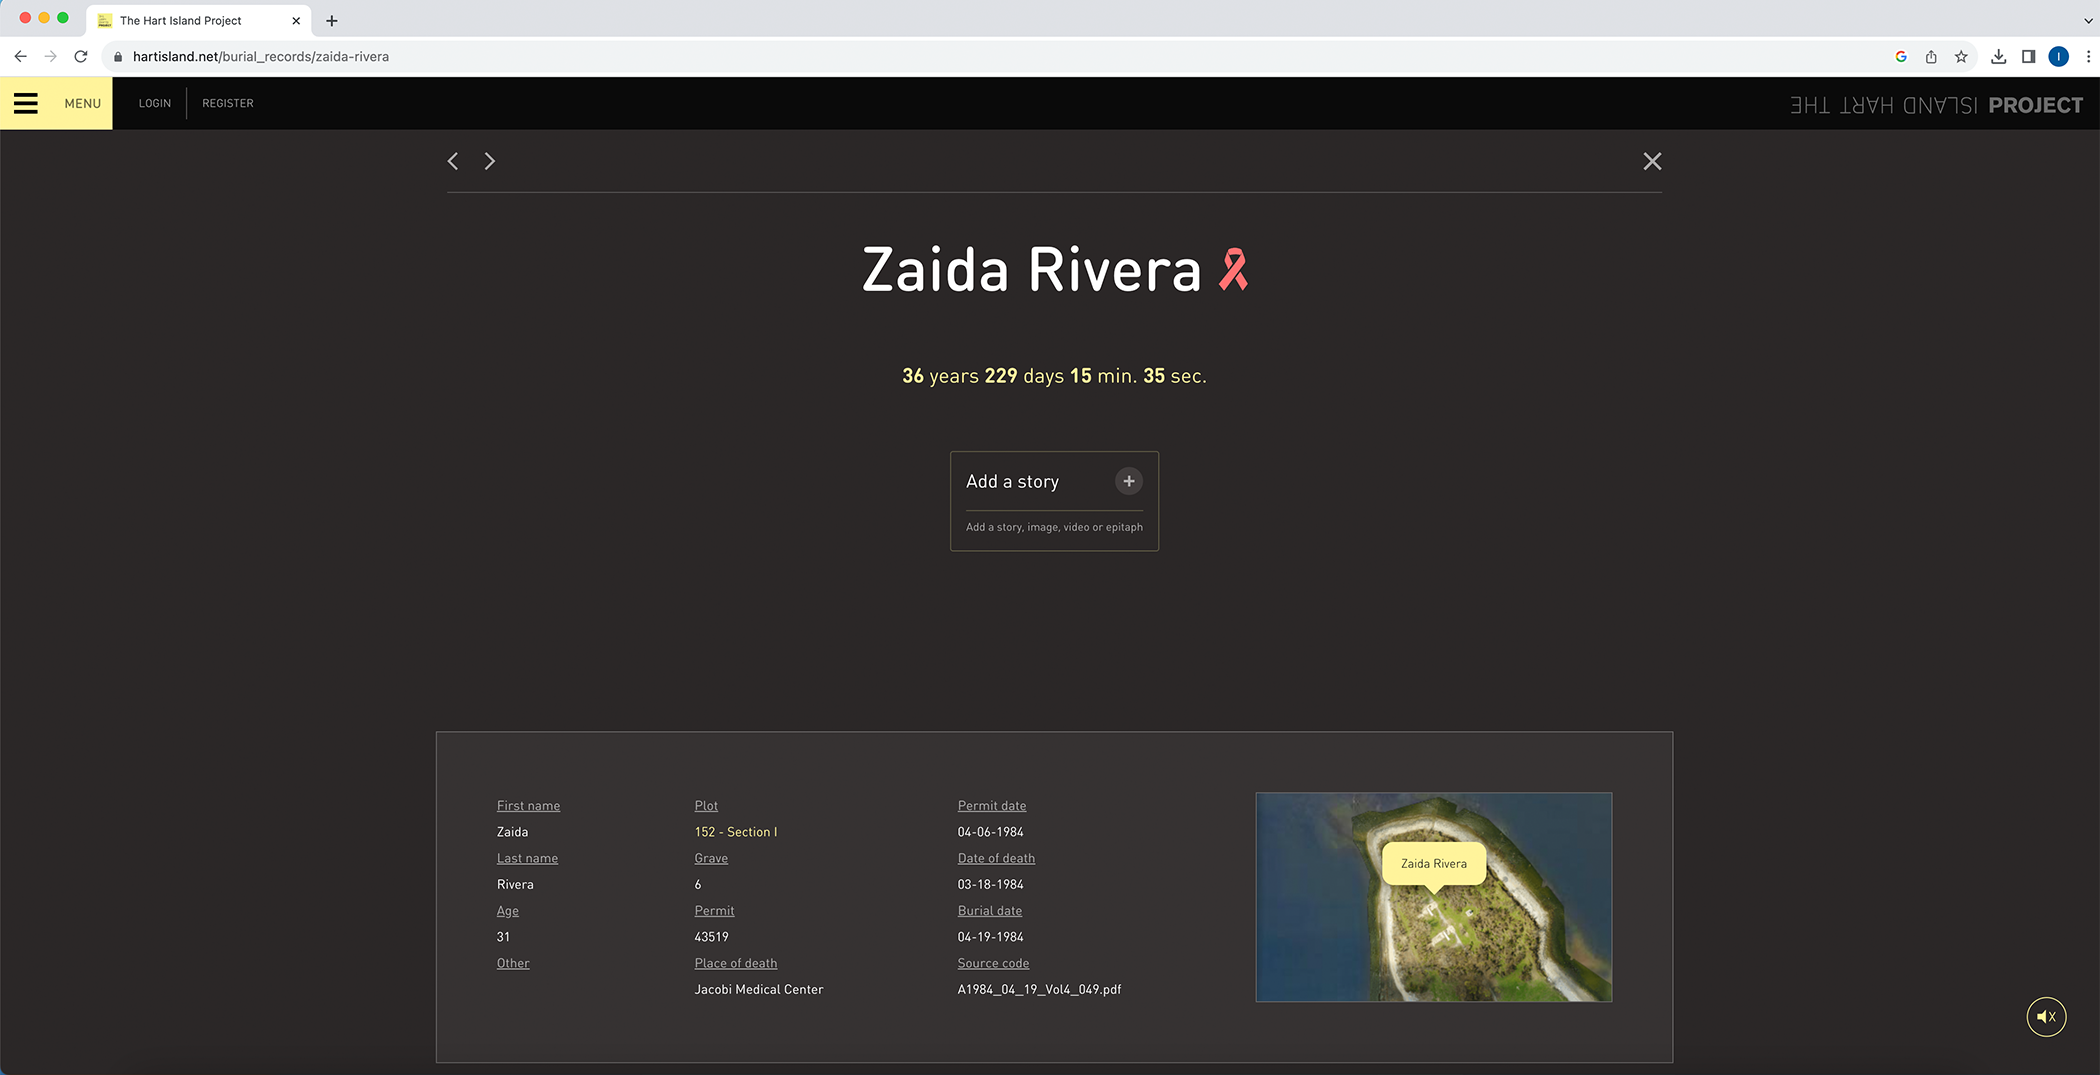Reload the page
The width and height of the screenshot is (2100, 1075).
(81, 57)
